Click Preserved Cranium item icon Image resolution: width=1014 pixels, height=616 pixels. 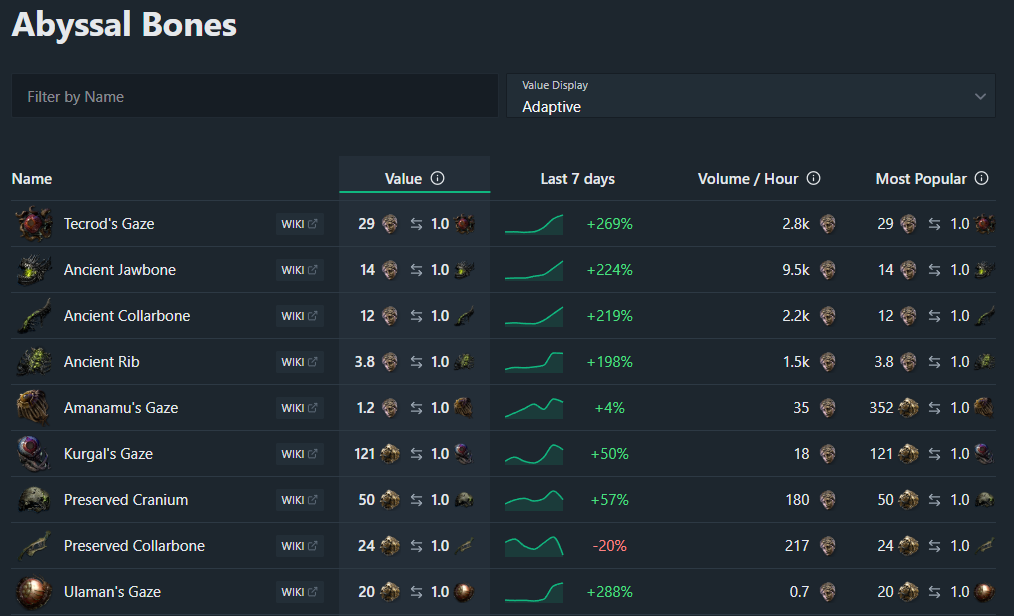pos(34,500)
